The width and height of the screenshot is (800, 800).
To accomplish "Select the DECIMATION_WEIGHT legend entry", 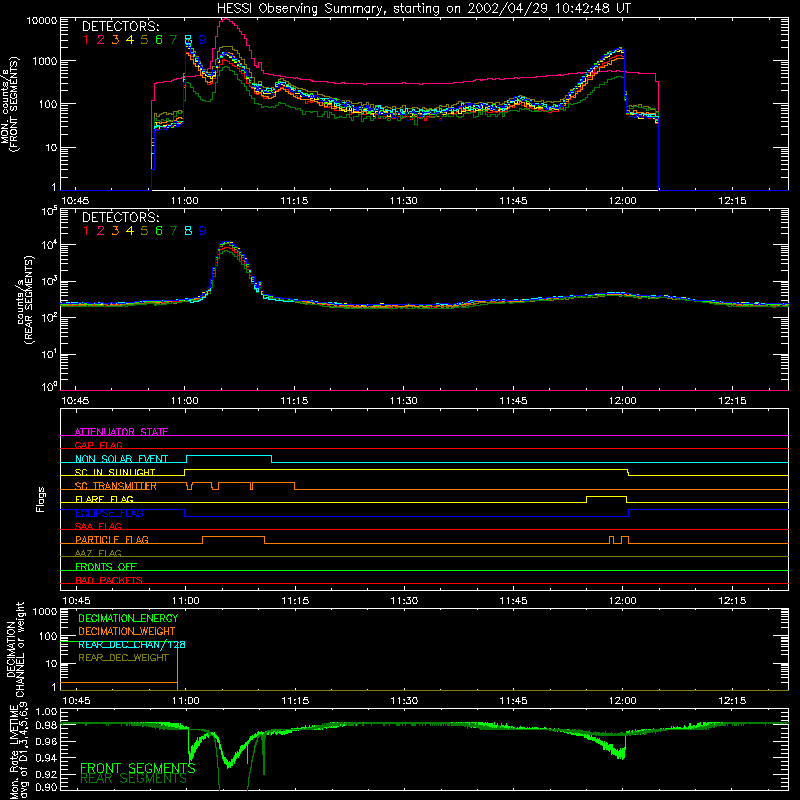I will point(127,631).
